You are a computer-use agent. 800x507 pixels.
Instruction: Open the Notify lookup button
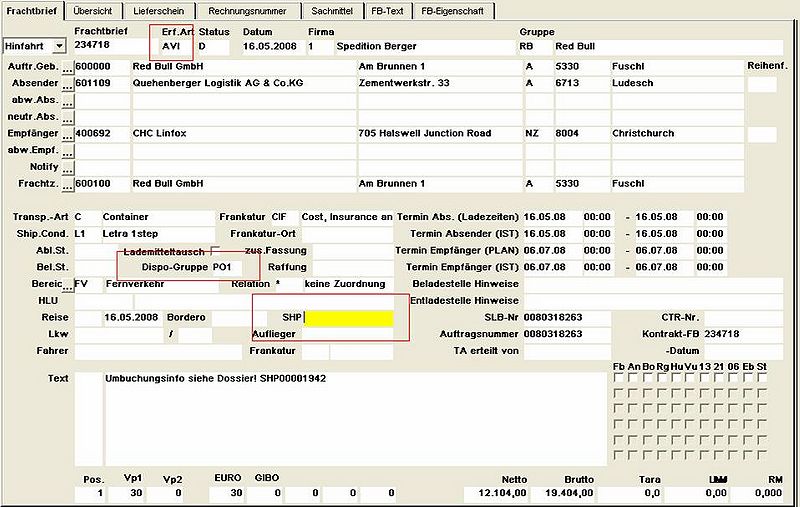[67, 168]
